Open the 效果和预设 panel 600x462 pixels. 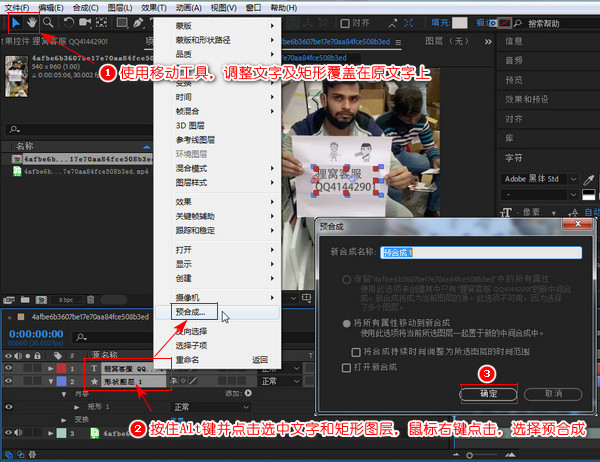point(527,100)
